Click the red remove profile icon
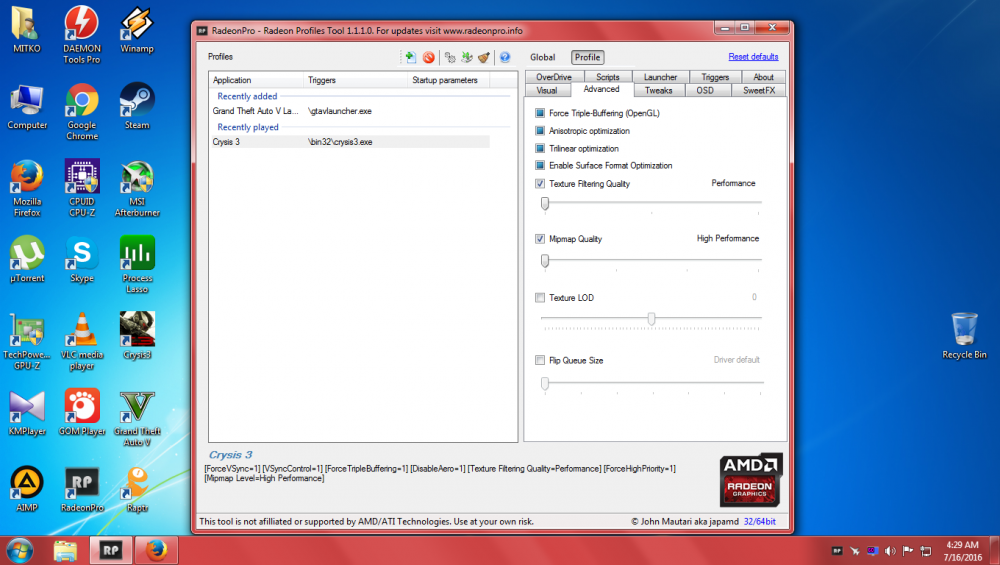Image resolution: width=1000 pixels, height=565 pixels. 429,57
